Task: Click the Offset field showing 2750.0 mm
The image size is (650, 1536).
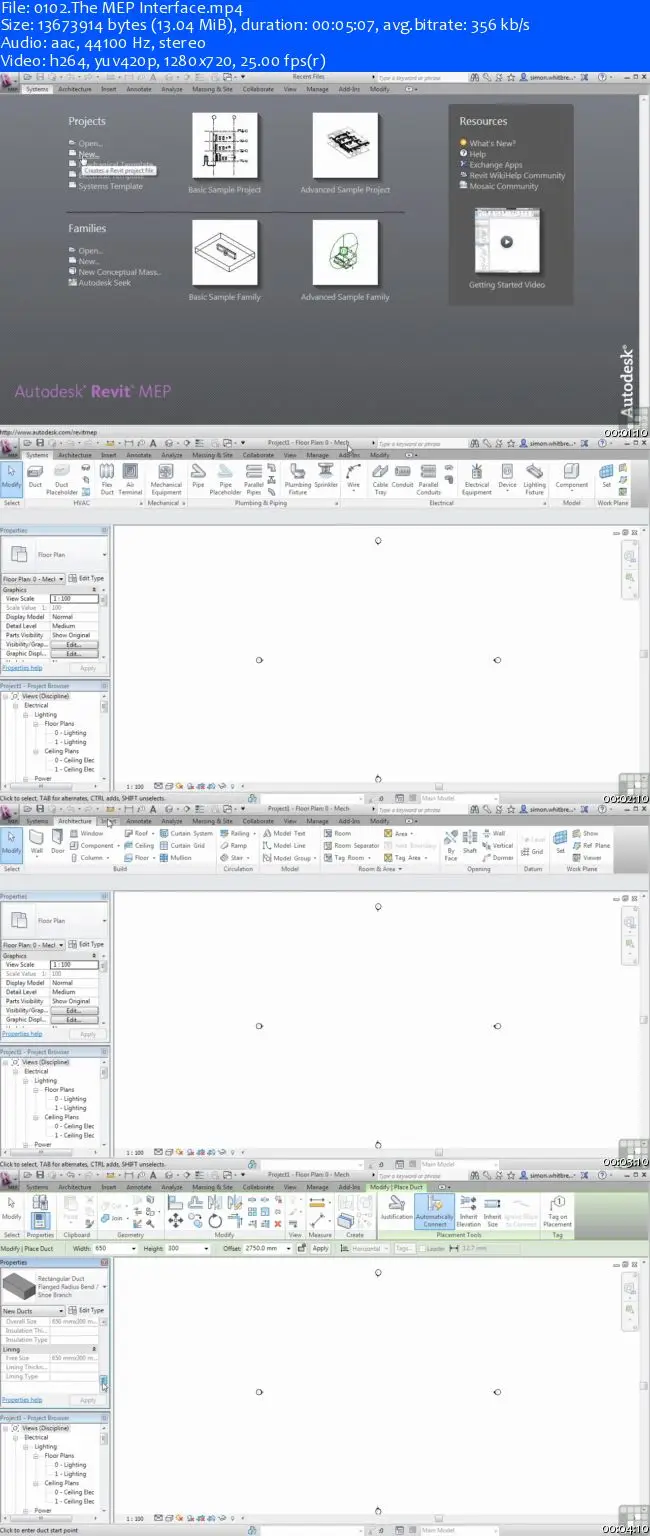Action: pyautogui.click(x=268, y=1248)
